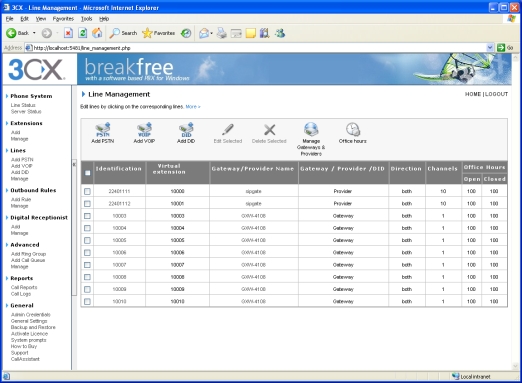Image resolution: width=522 pixels, height=383 pixels.
Task: Click the Add PSTN toolbar icon
Action: click(103, 130)
